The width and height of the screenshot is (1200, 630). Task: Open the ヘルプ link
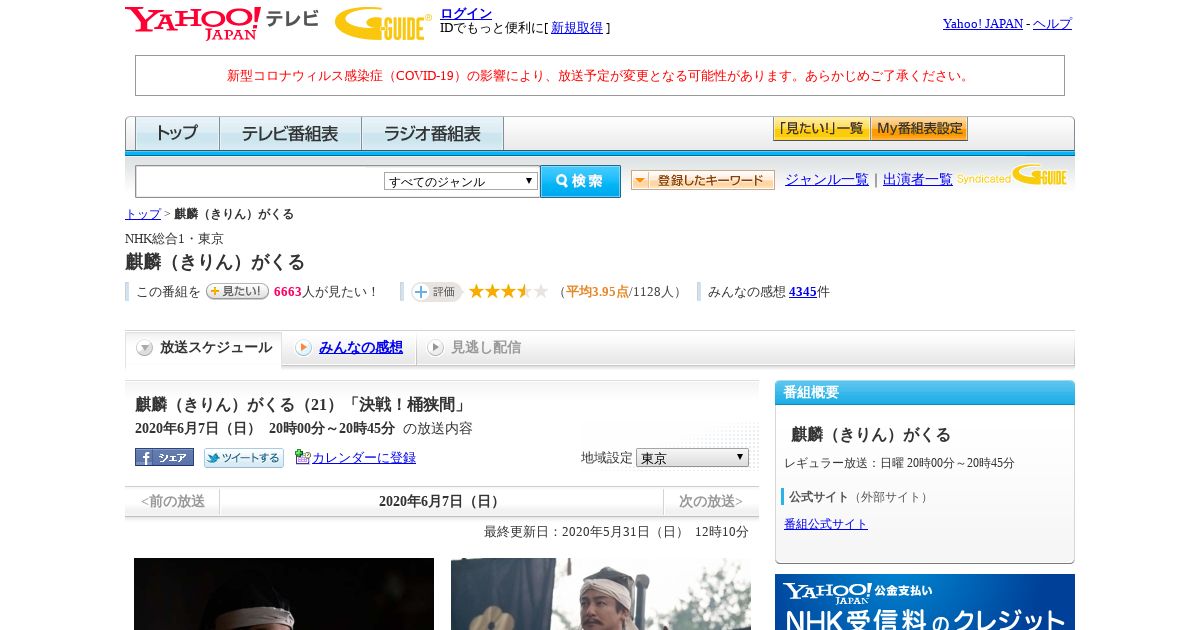pyautogui.click(x=1052, y=23)
